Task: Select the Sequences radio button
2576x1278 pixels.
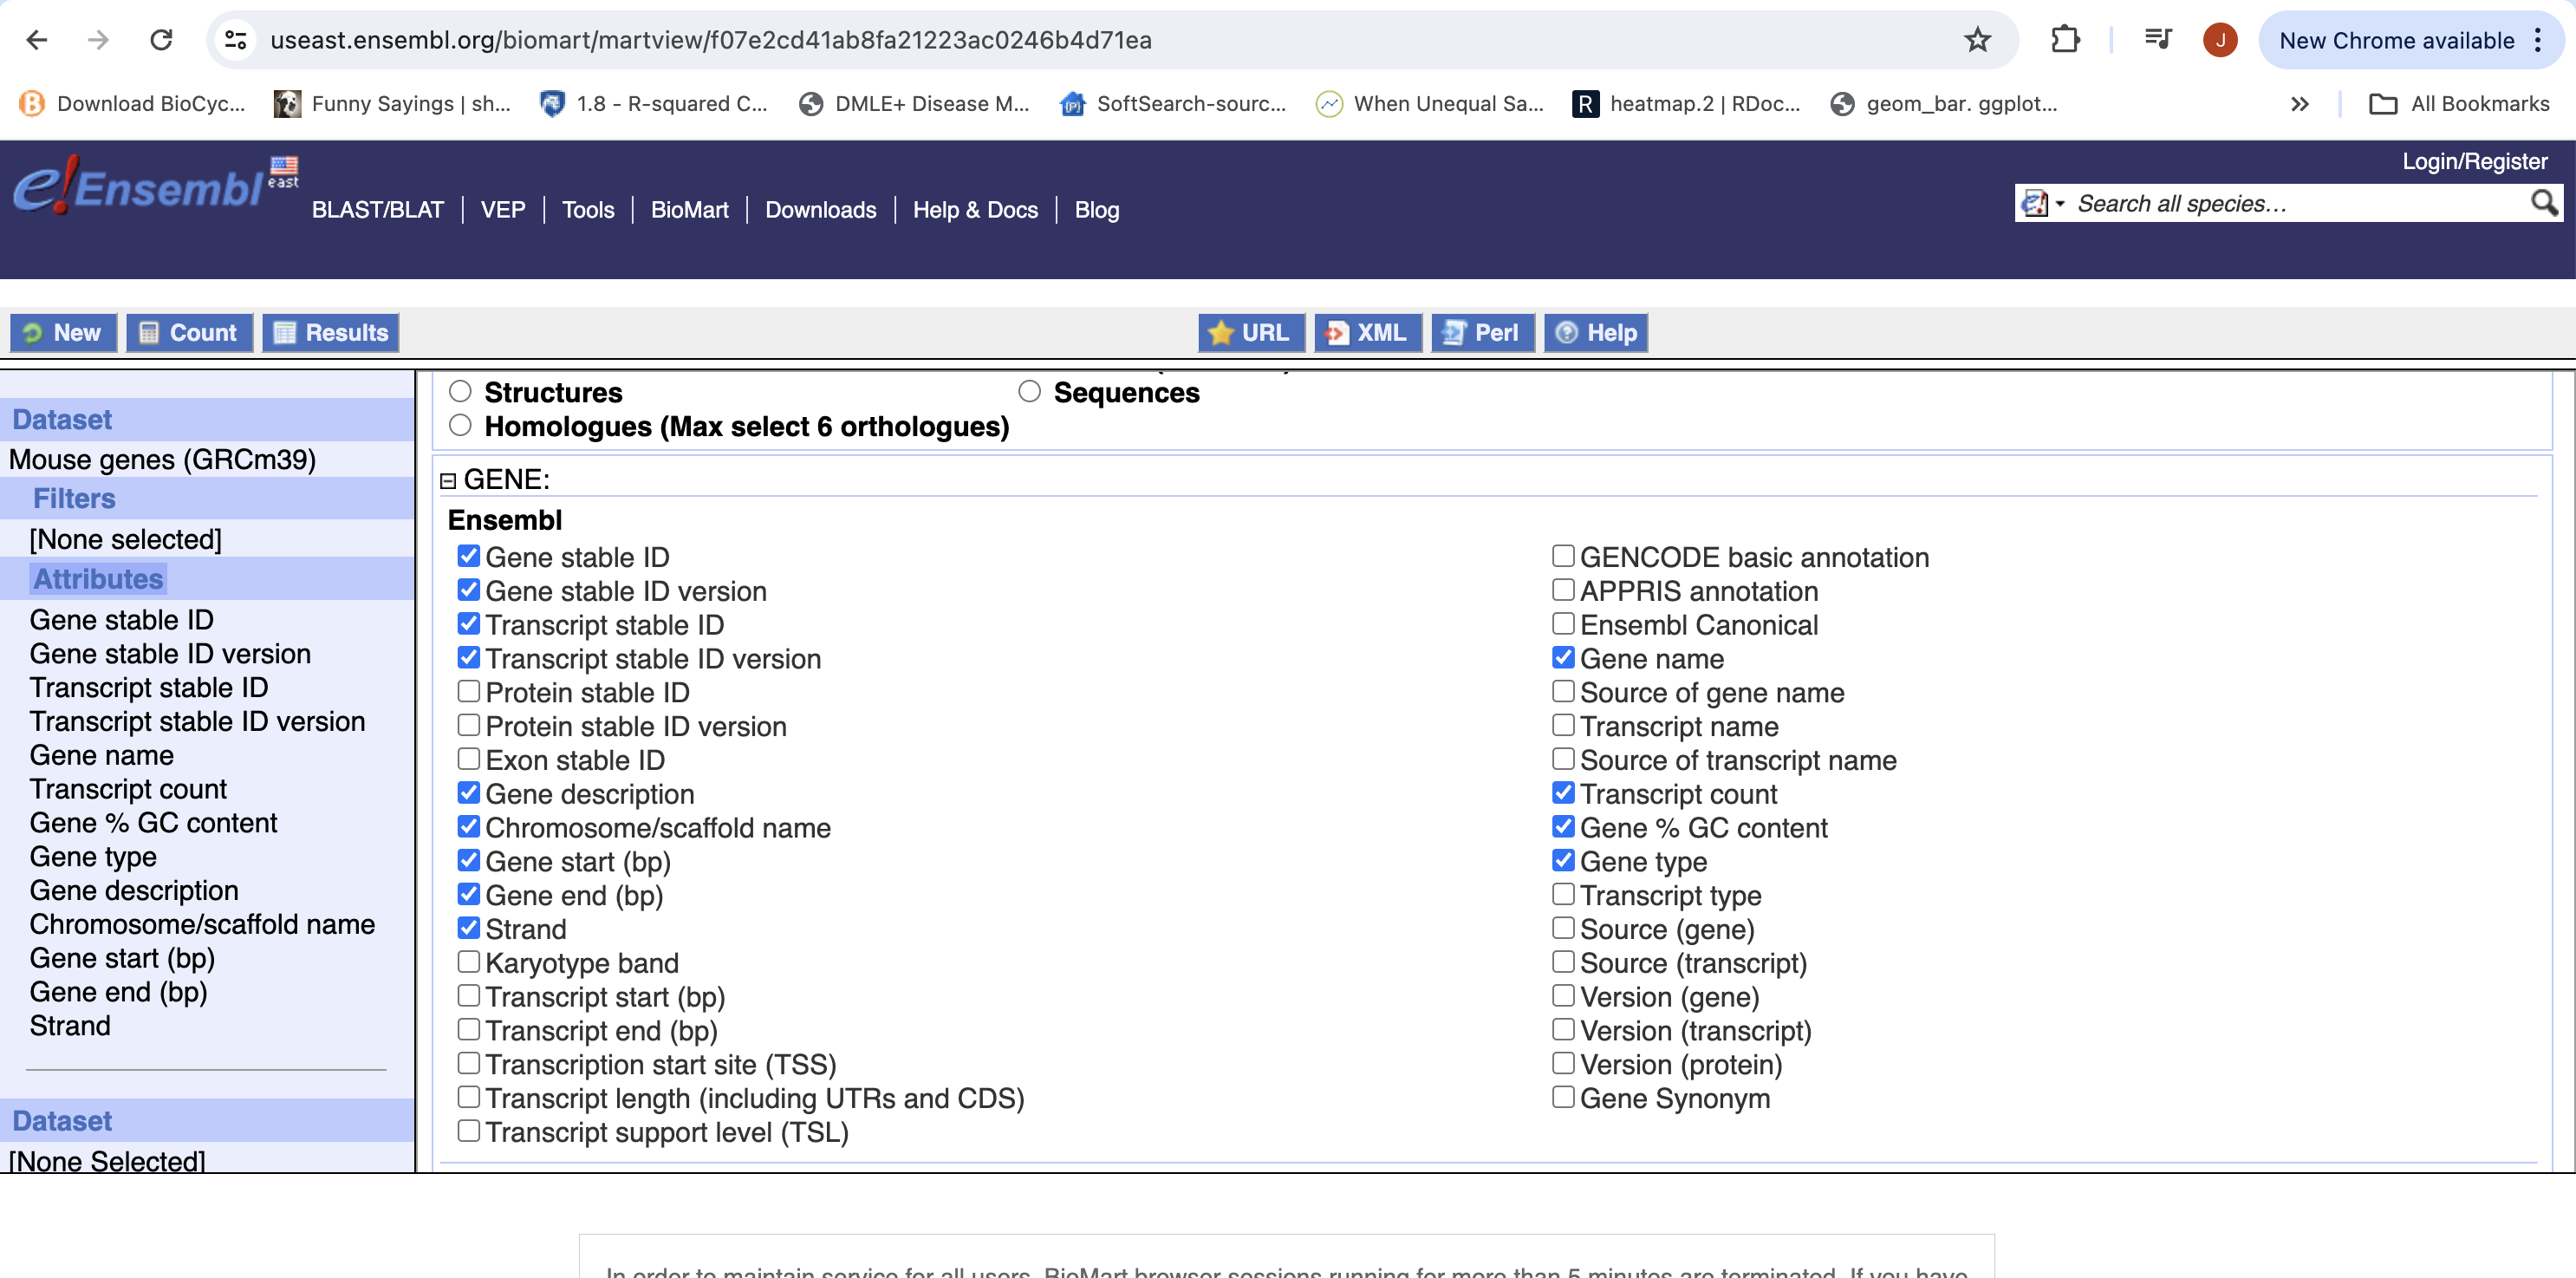Action: point(1029,392)
